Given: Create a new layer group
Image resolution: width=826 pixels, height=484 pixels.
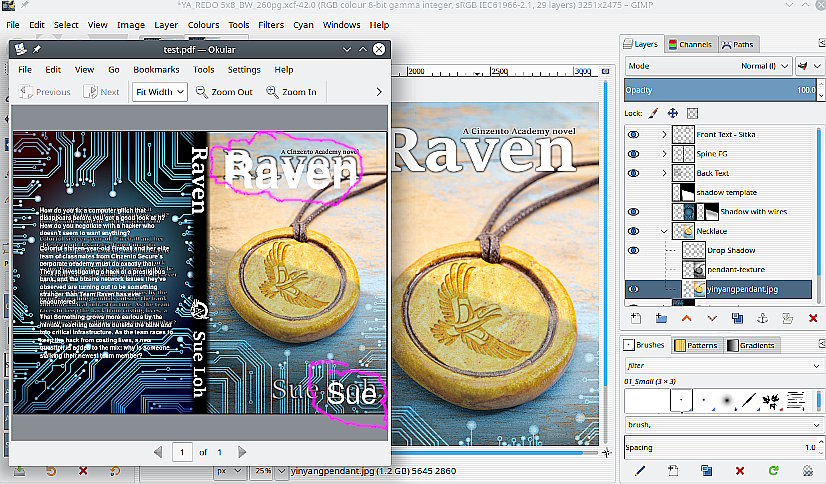Looking at the screenshot, I should coord(661,318).
